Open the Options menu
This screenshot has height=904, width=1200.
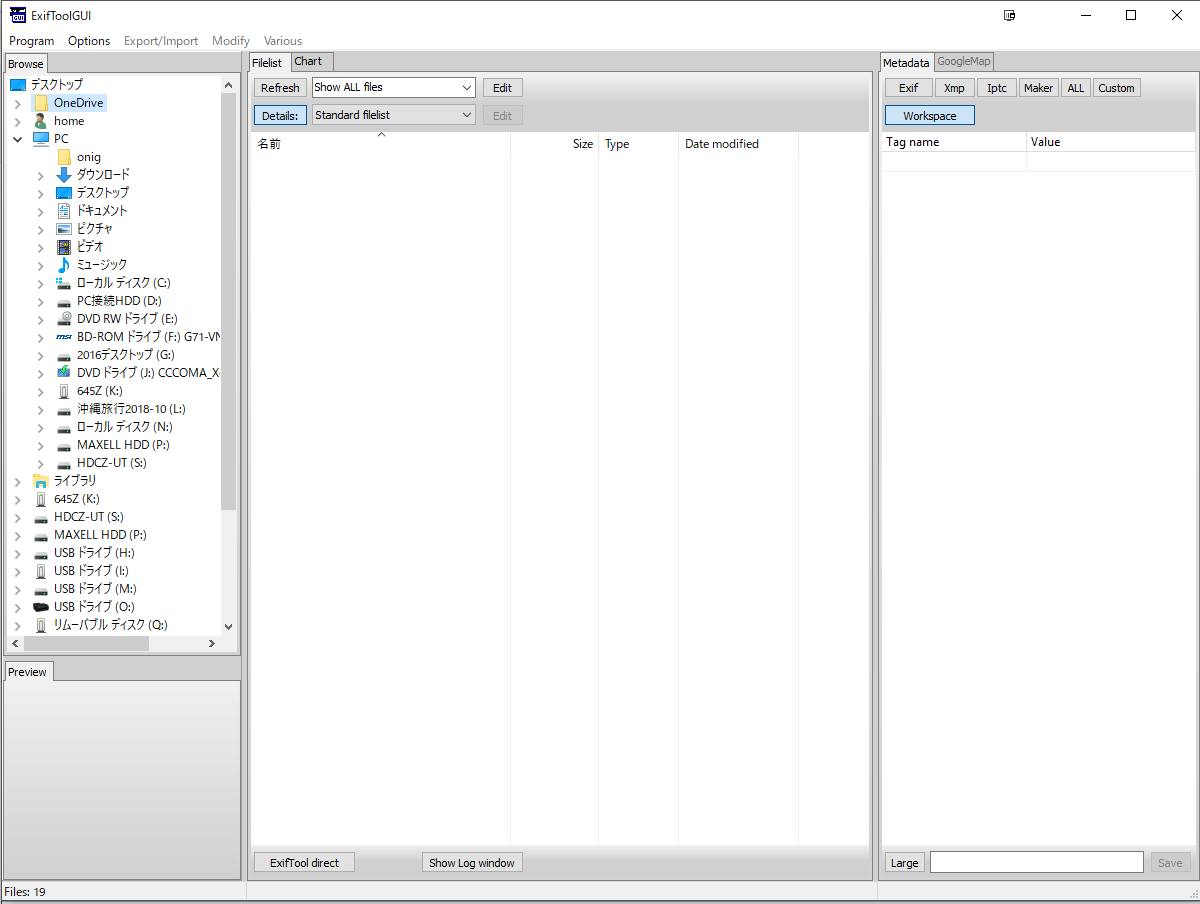pyautogui.click(x=89, y=41)
